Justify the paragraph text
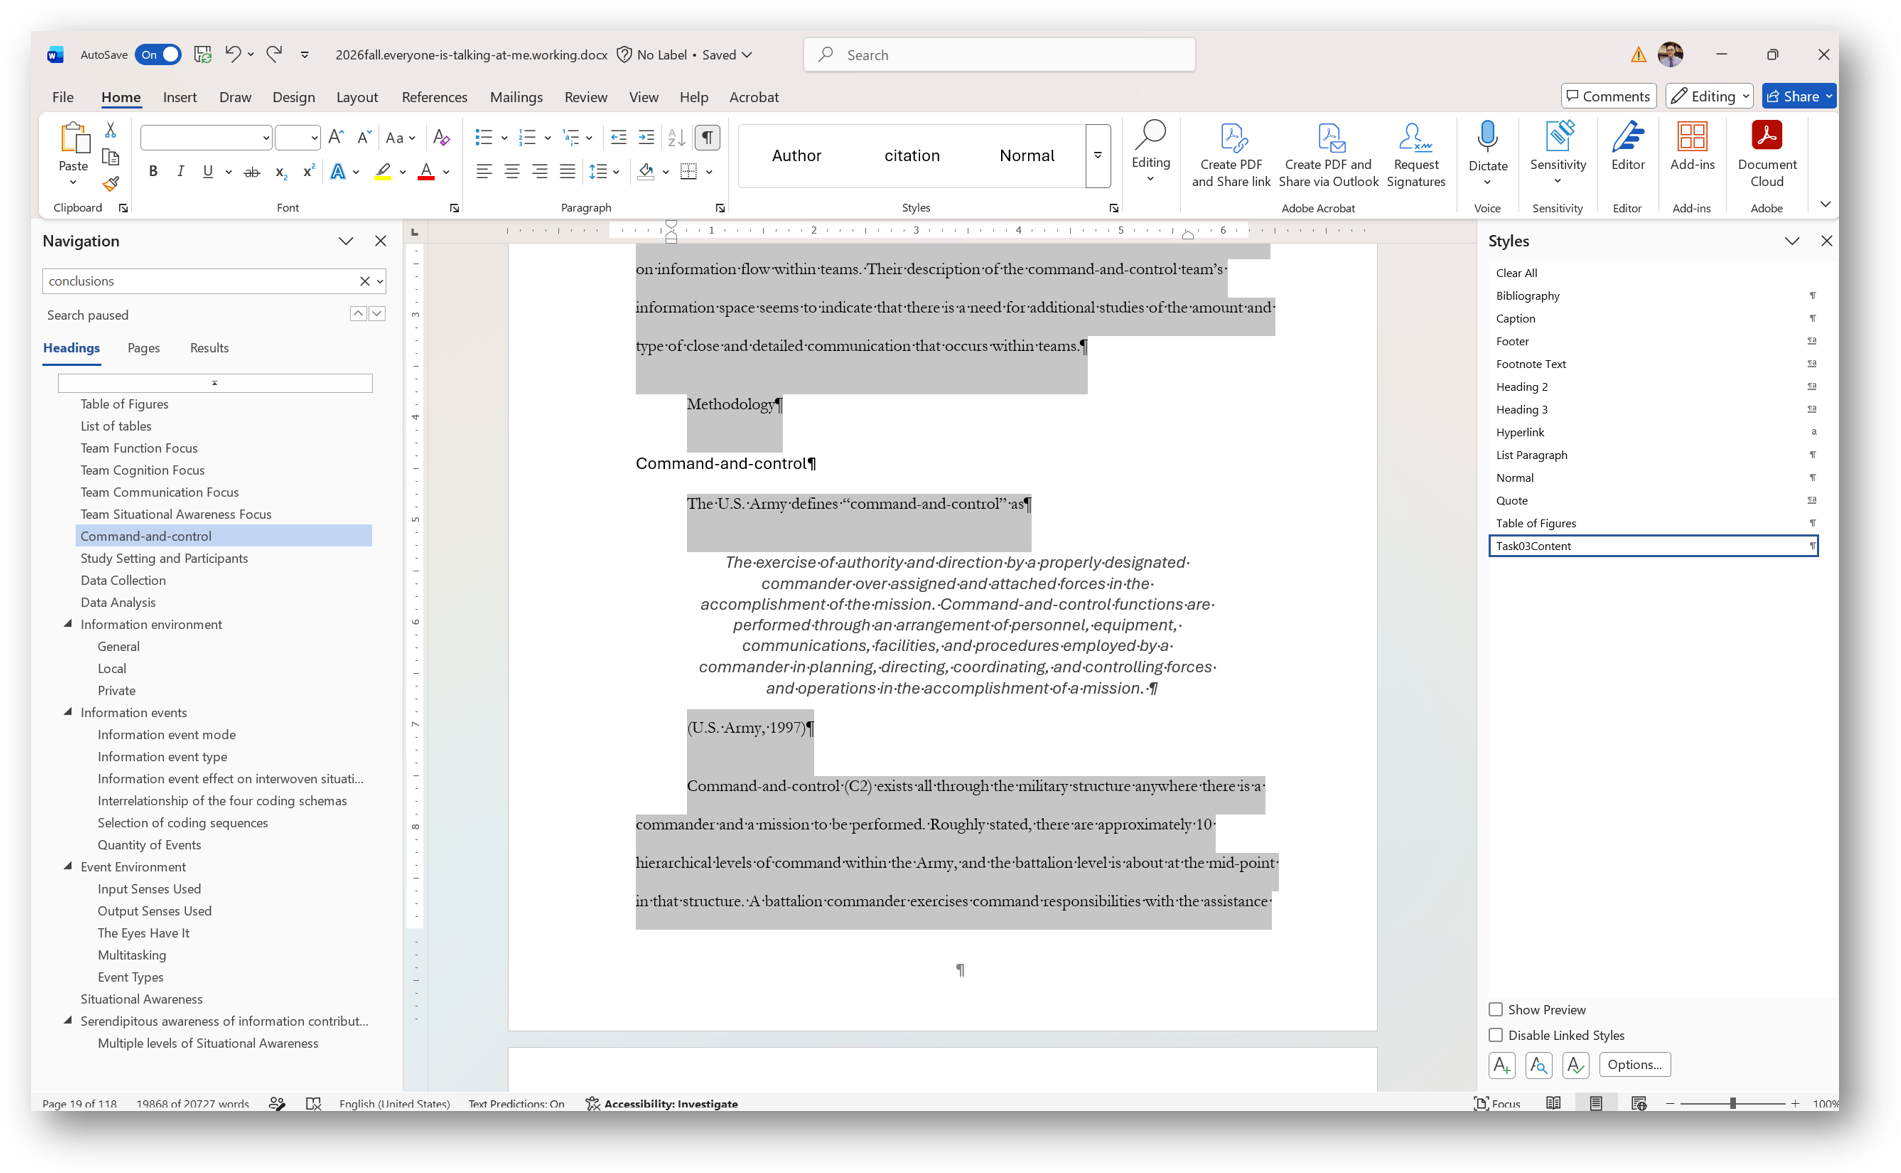1901x1173 pixels. coord(567,172)
